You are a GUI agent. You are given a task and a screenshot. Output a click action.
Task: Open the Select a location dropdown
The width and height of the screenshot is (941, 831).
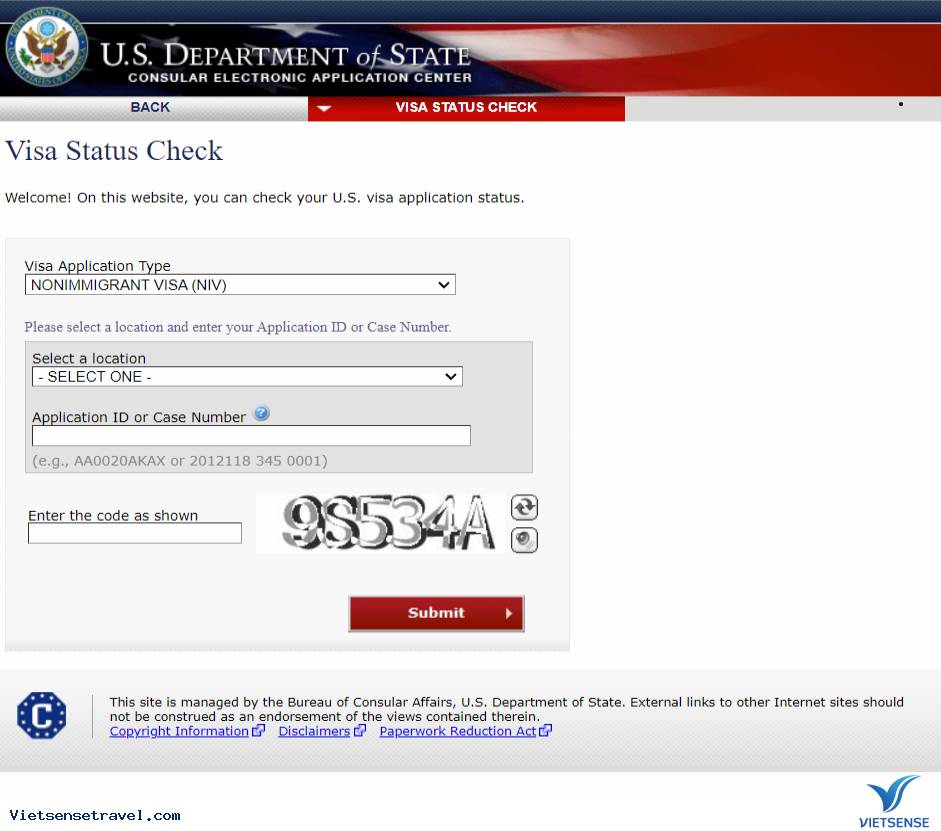247,376
